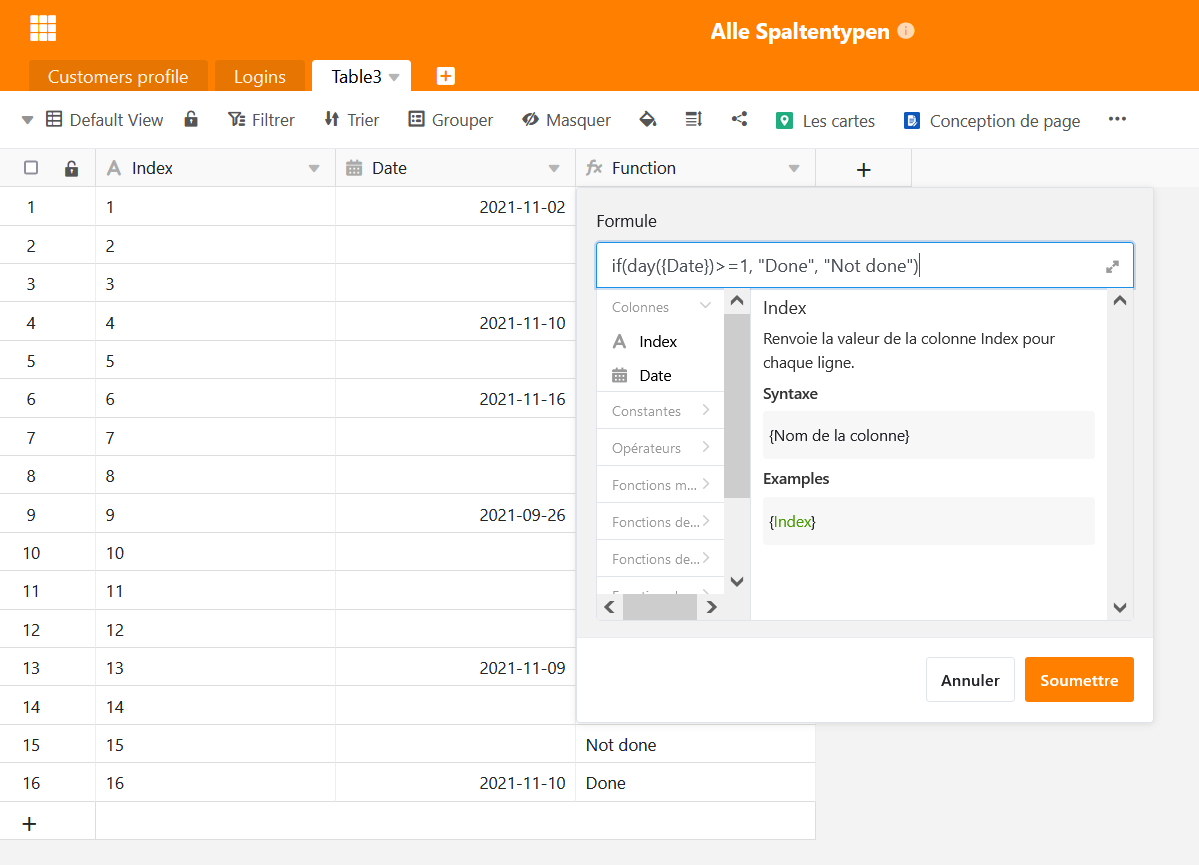Open the row height settings icon

click(693, 120)
